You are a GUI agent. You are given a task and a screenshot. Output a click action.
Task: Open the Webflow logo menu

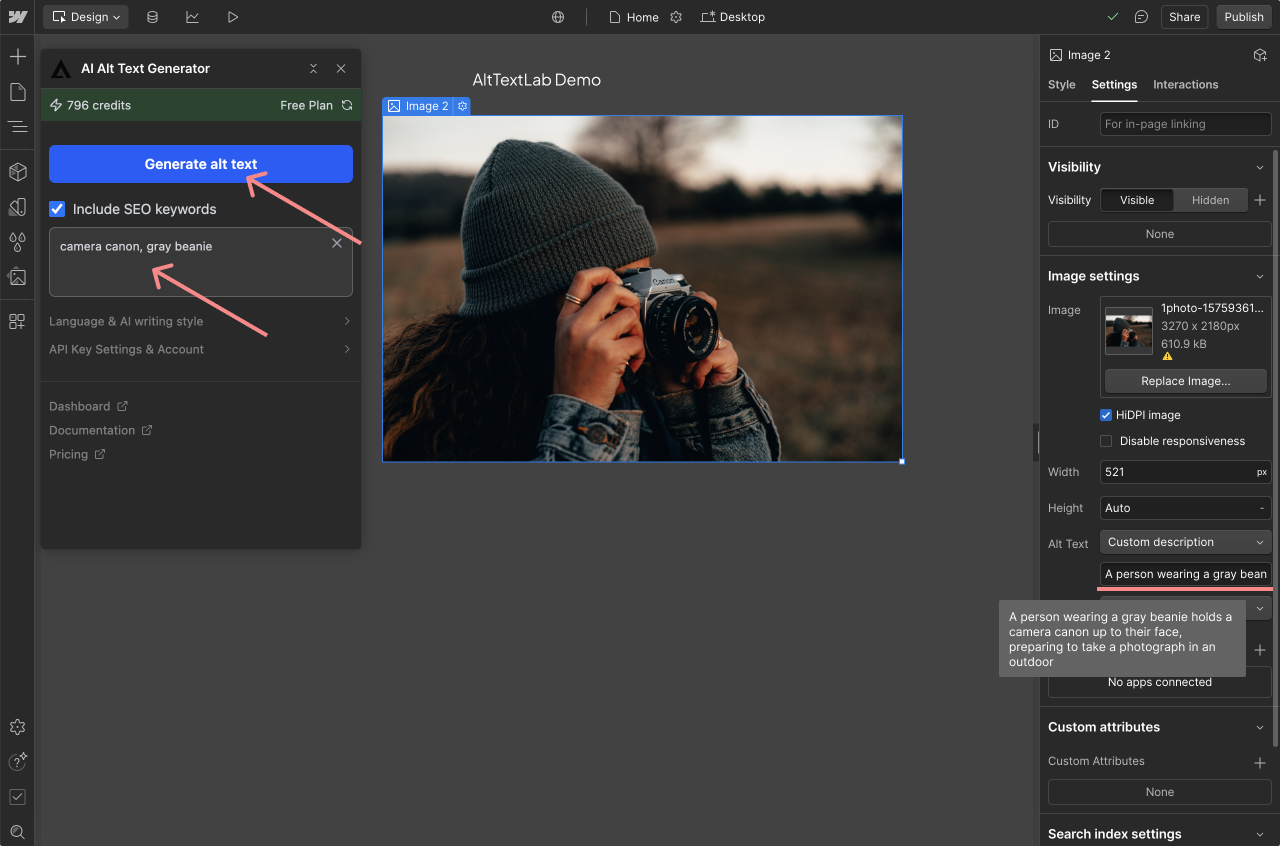pyautogui.click(x=17, y=17)
